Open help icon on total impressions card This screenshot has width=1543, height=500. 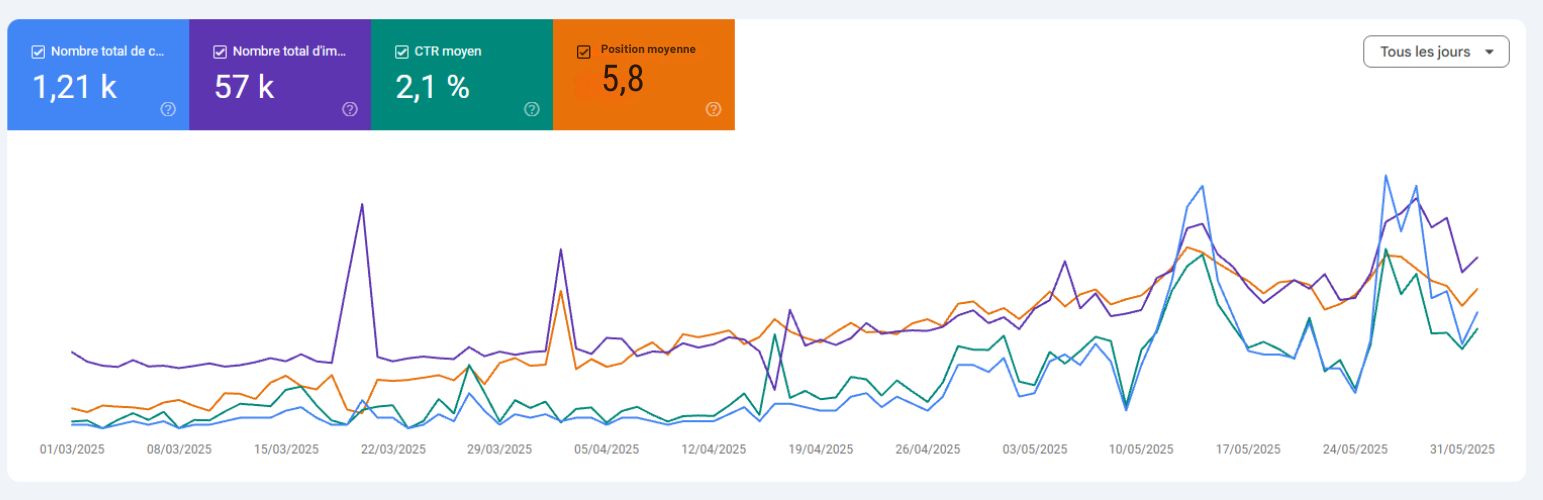pyautogui.click(x=350, y=109)
